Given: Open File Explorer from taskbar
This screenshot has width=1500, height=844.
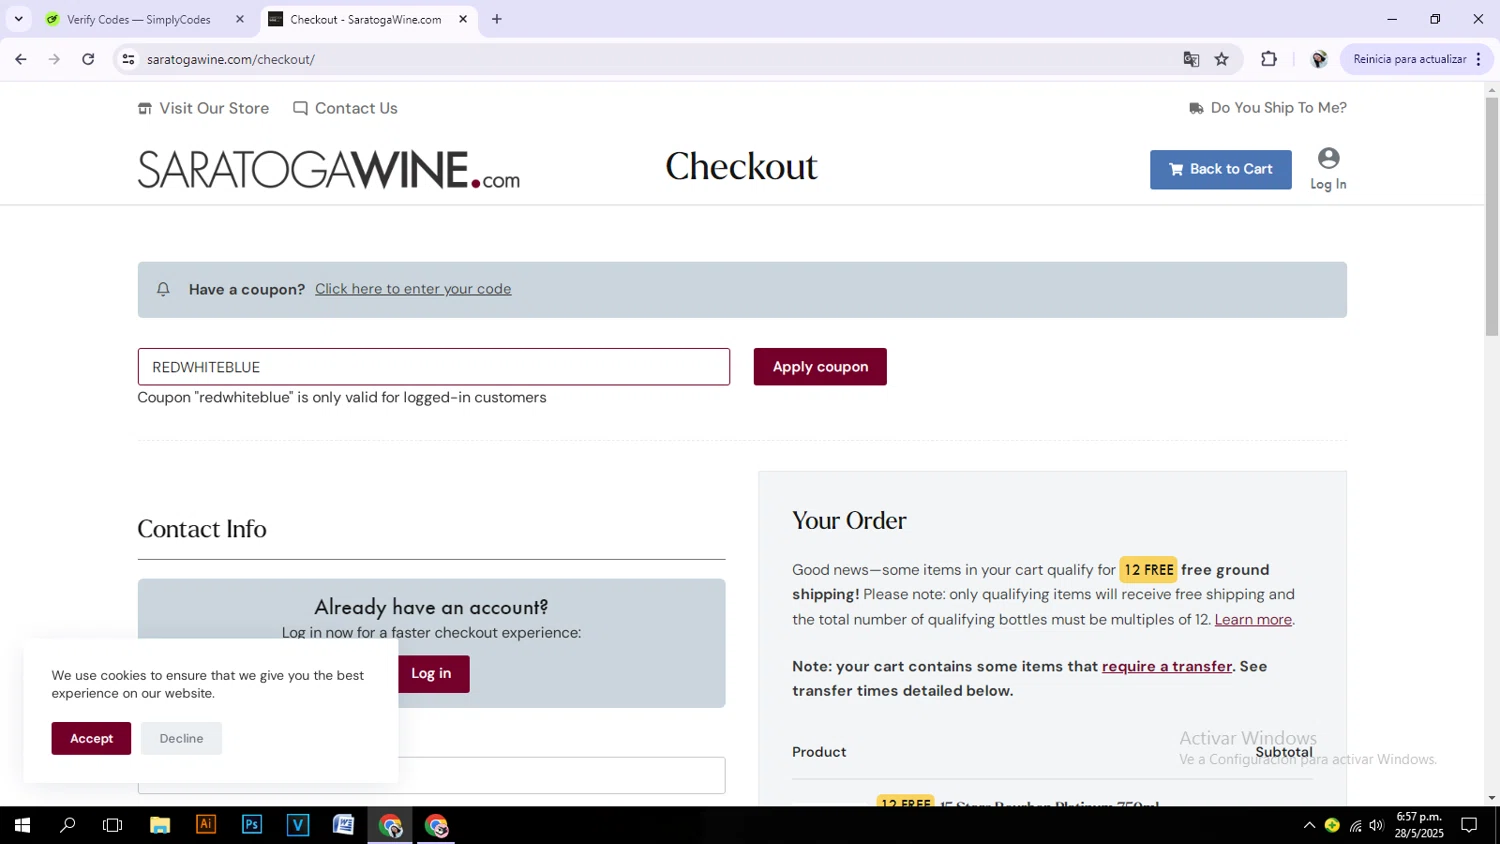Looking at the screenshot, I should [160, 825].
